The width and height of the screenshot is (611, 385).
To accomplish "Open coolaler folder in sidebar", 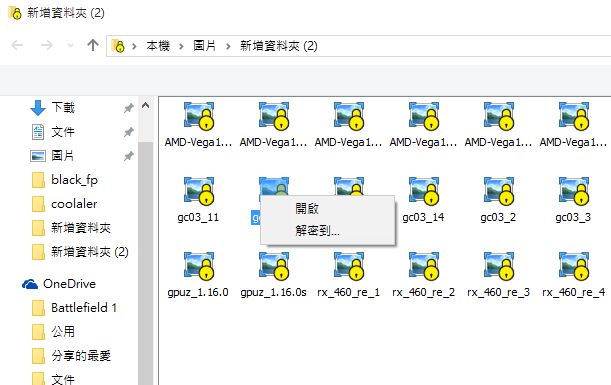I will click(74, 204).
